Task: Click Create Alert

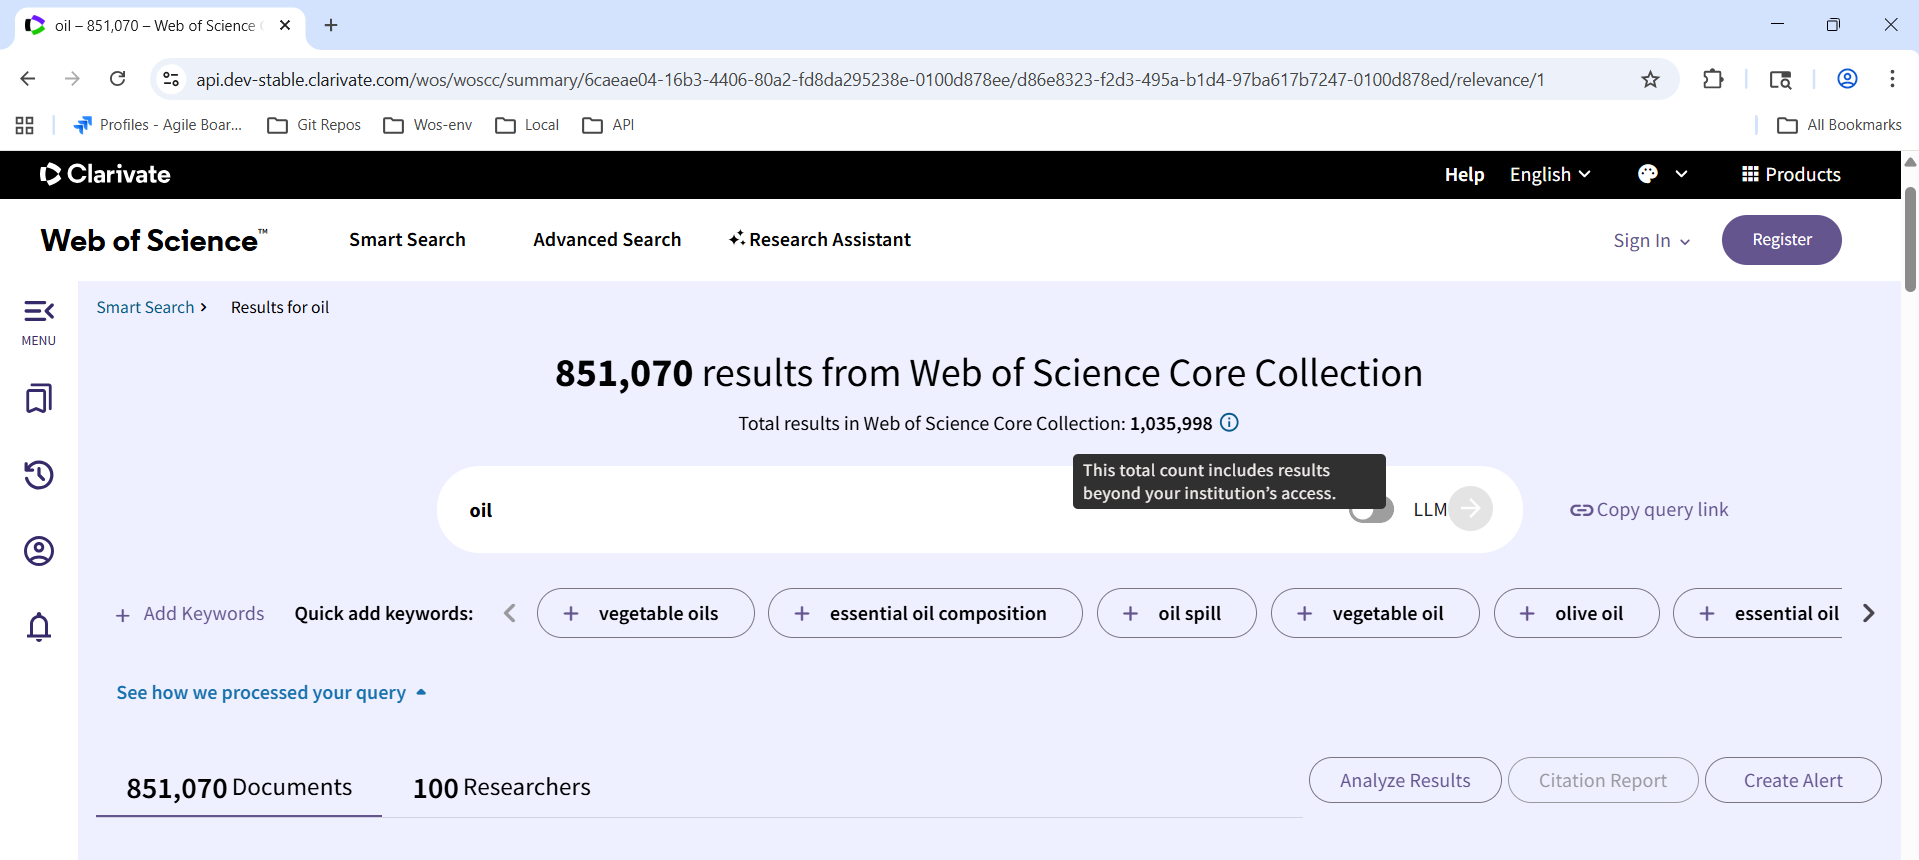Action: pos(1793,780)
